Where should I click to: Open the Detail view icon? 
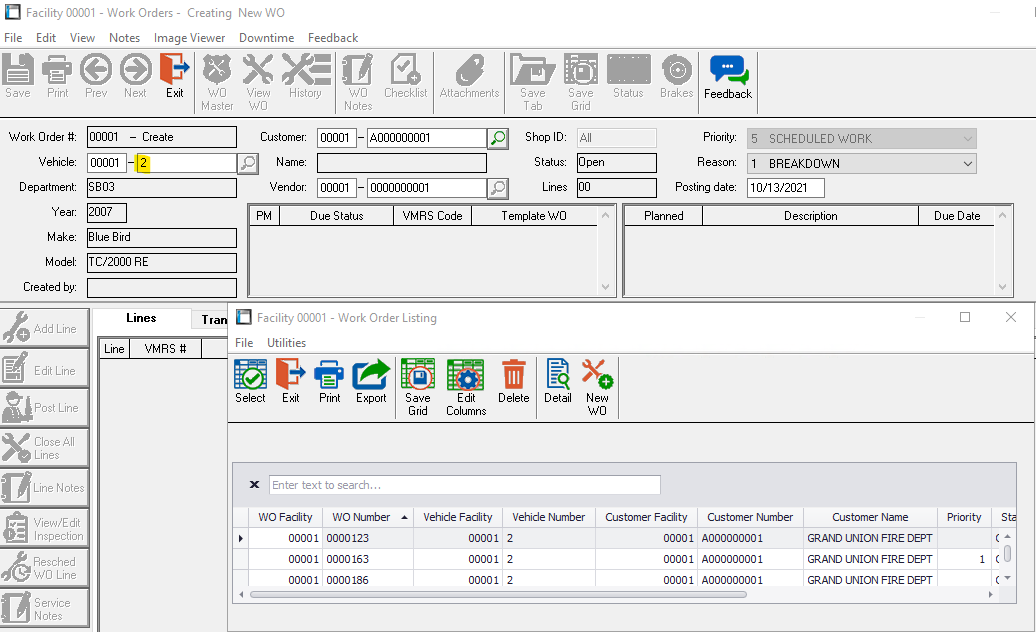pyautogui.click(x=558, y=382)
